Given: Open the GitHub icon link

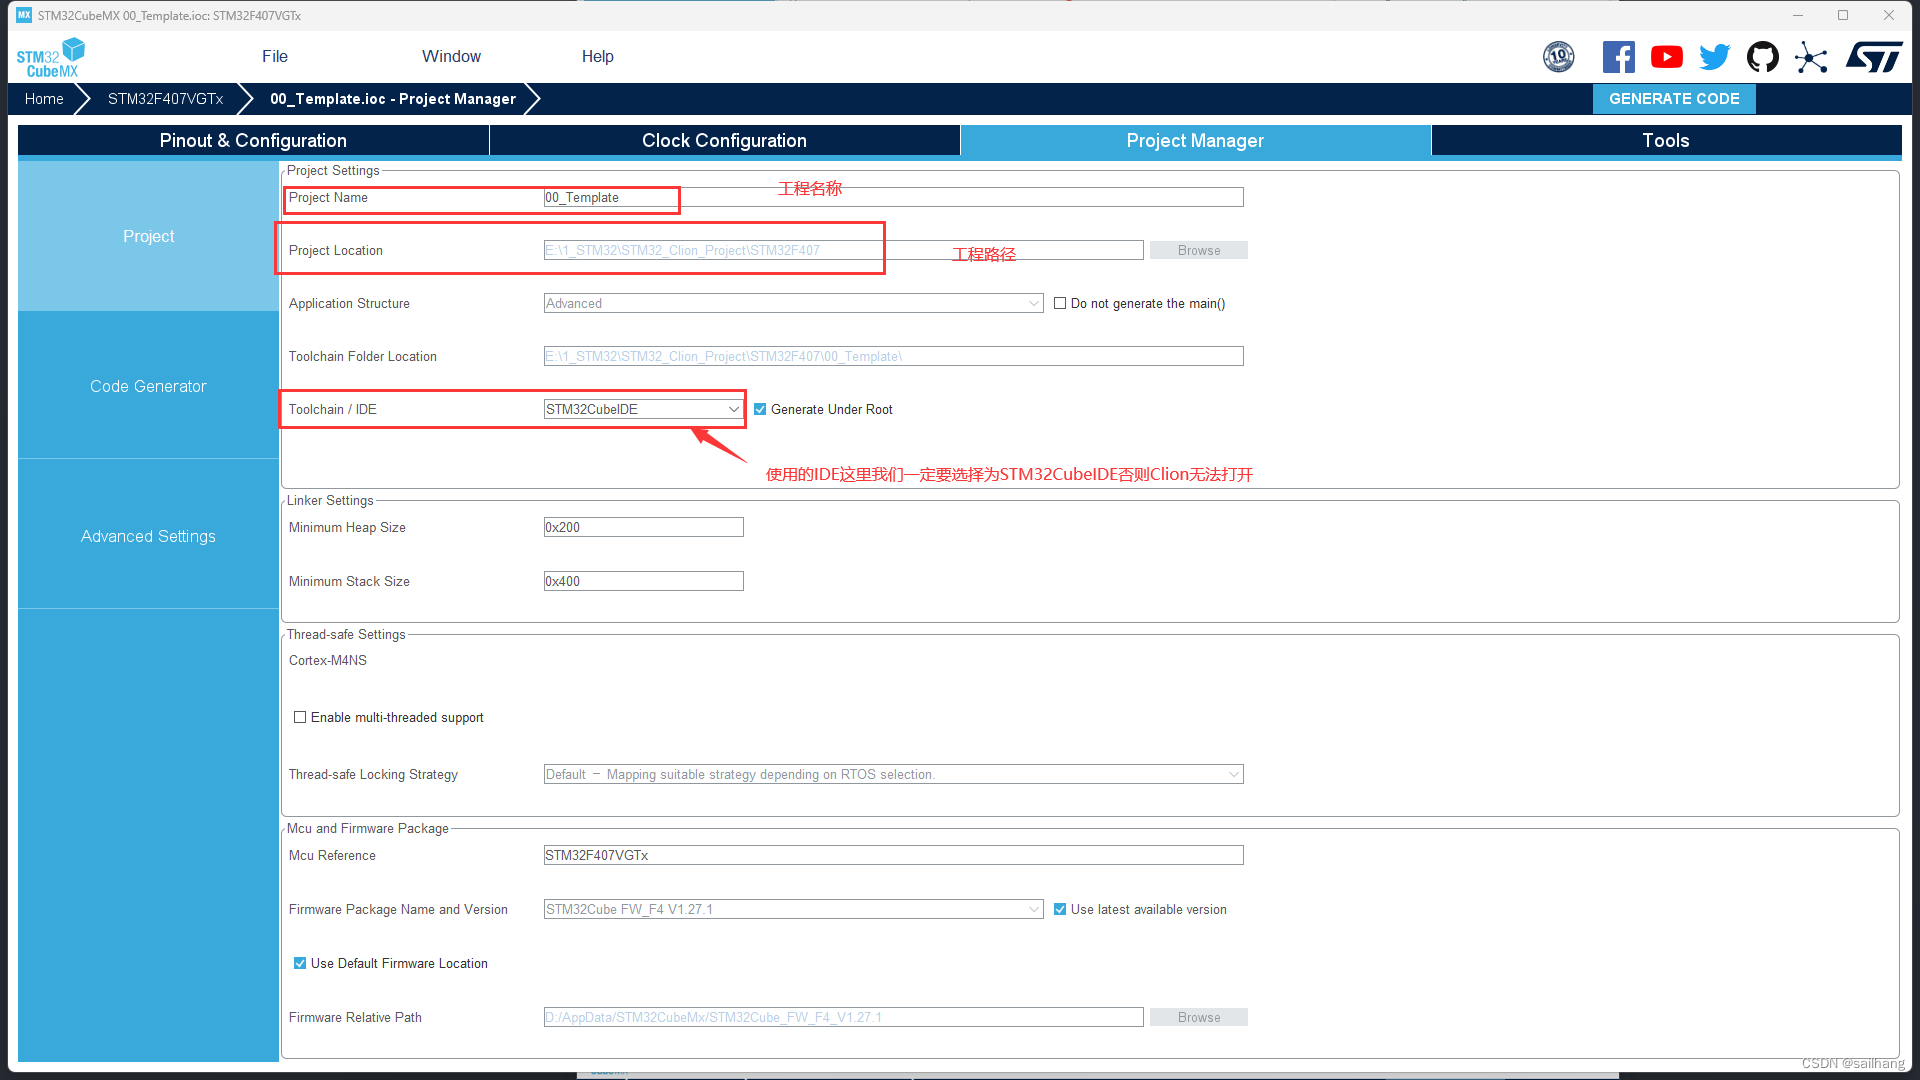Looking at the screenshot, I should coord(1762,57).
